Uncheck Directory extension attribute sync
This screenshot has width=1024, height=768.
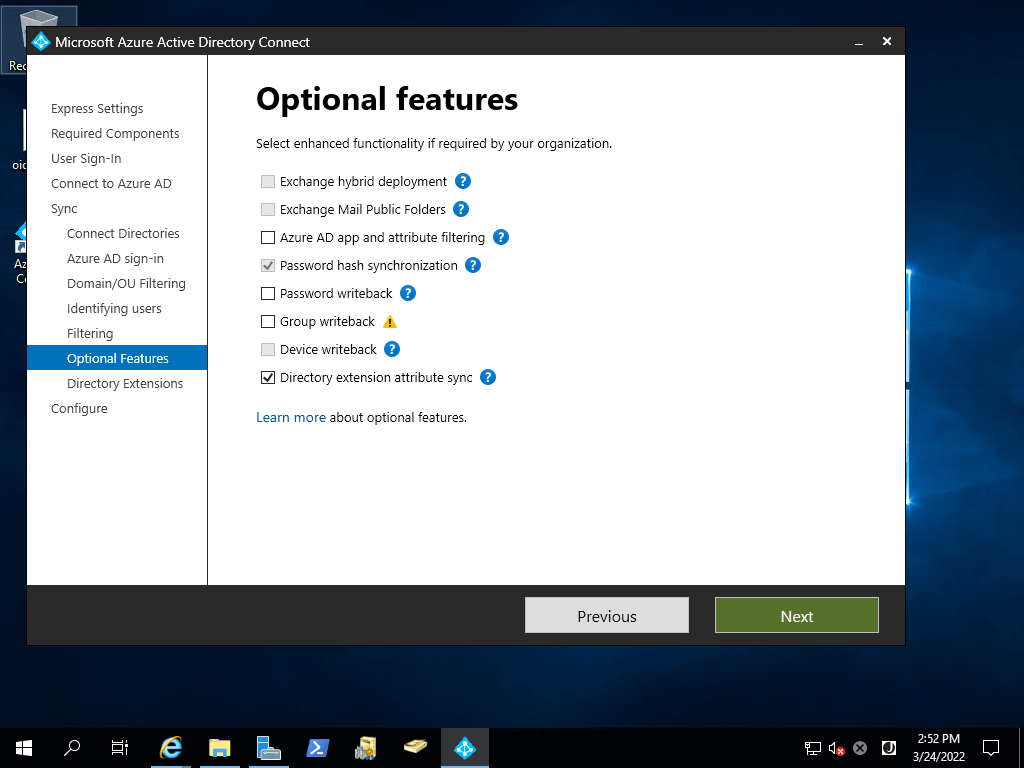(x=268, y=377)
